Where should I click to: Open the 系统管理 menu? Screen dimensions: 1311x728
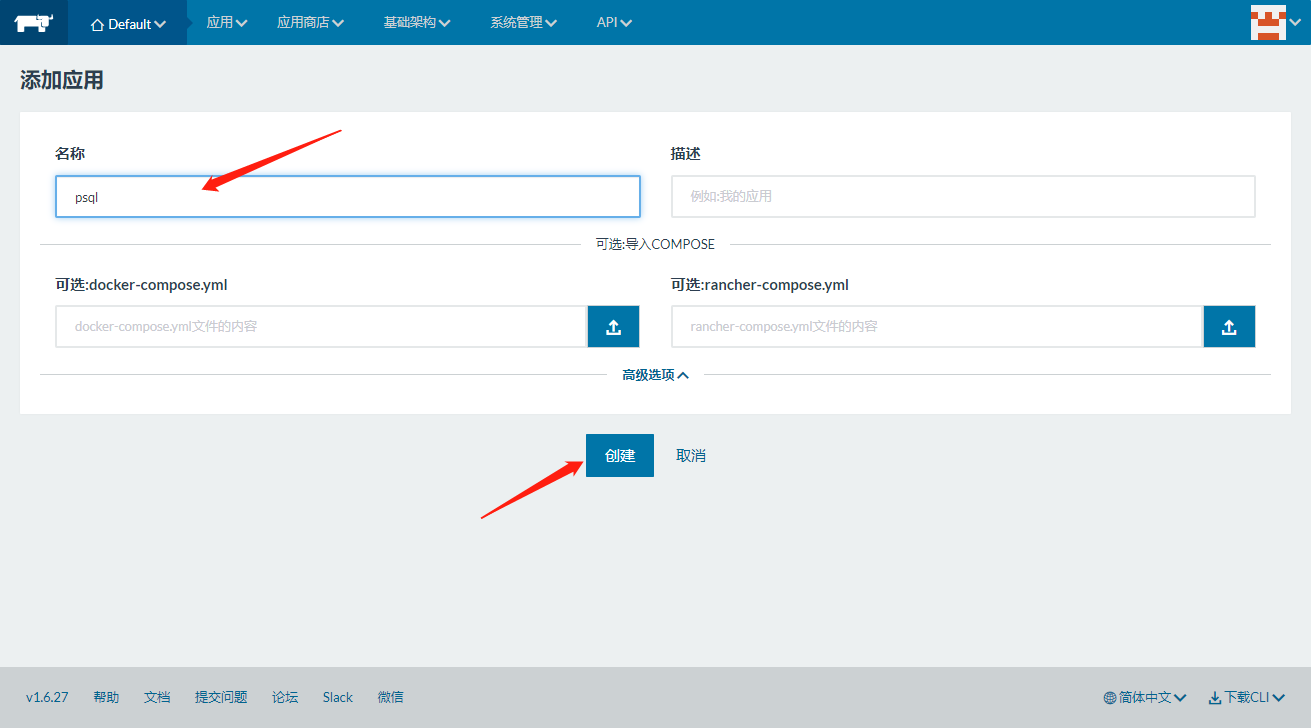pyautogui.click(x=524, y=23)
